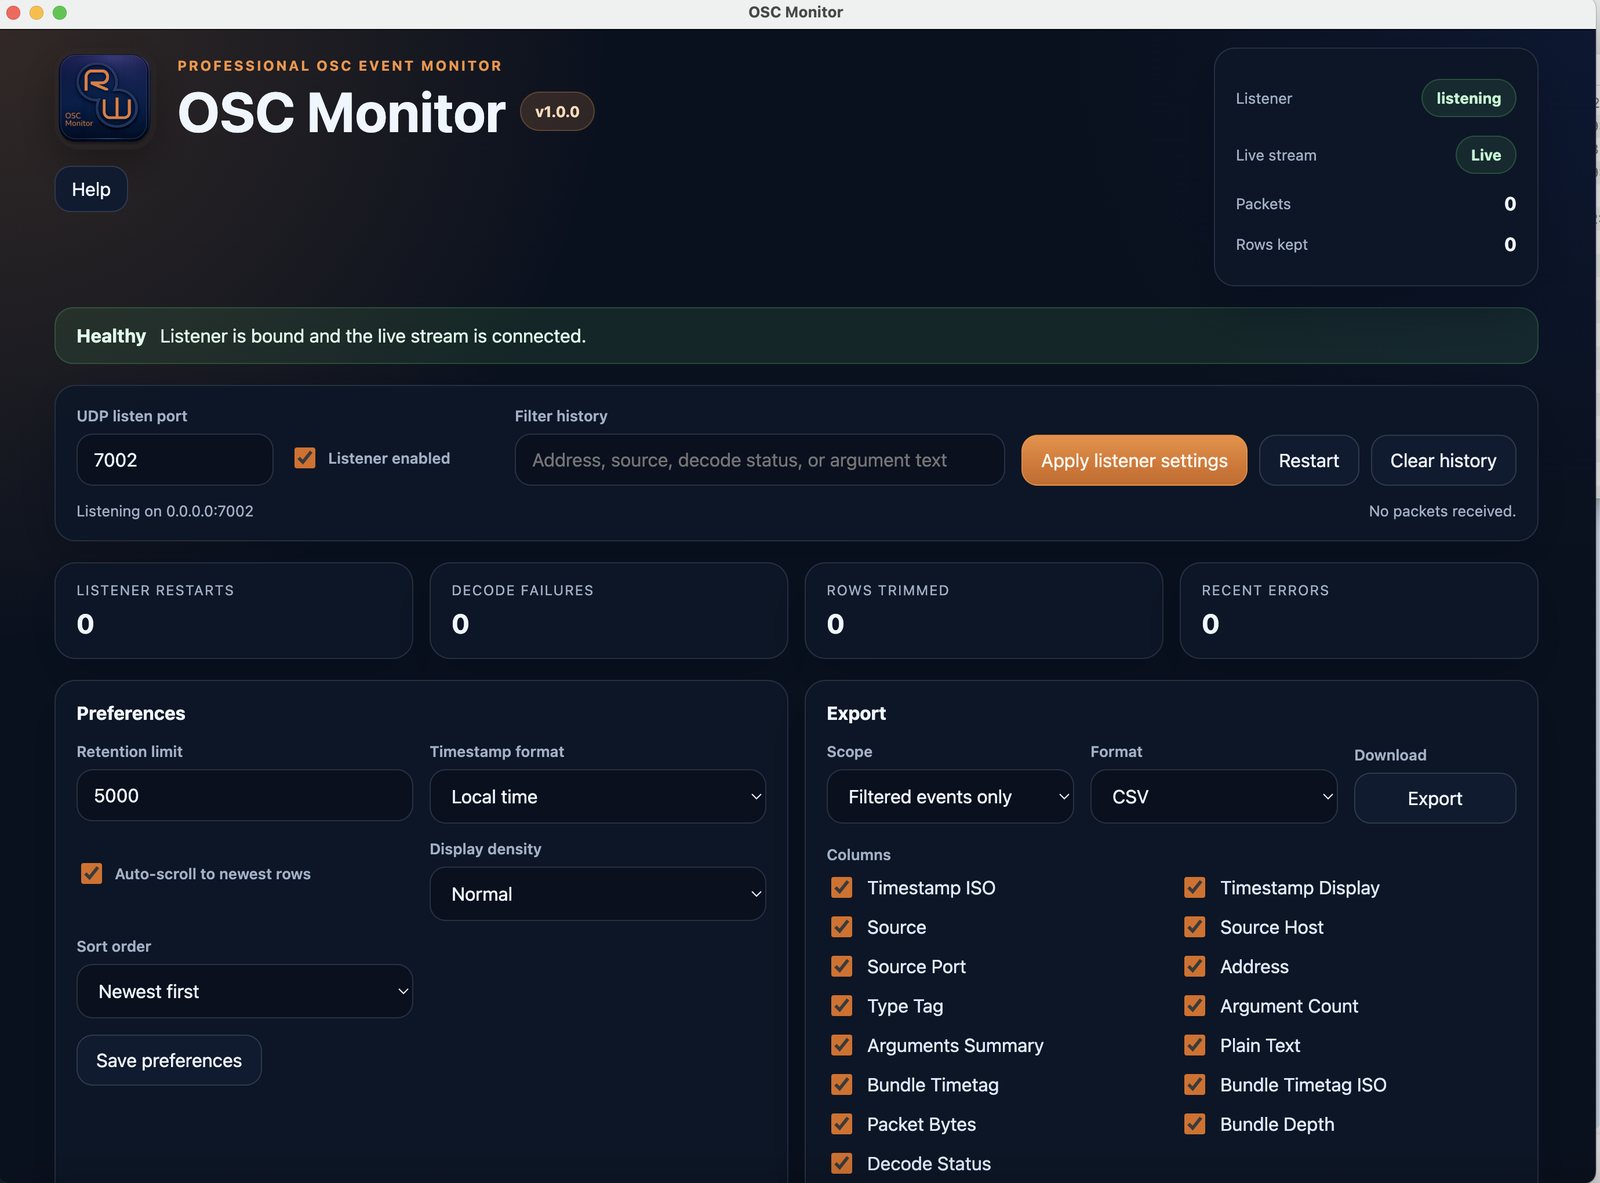Click the LISTENER RESTARTS card
Image resolution: width=1600 pixels, height=1183 pixels.
(234, 610)
